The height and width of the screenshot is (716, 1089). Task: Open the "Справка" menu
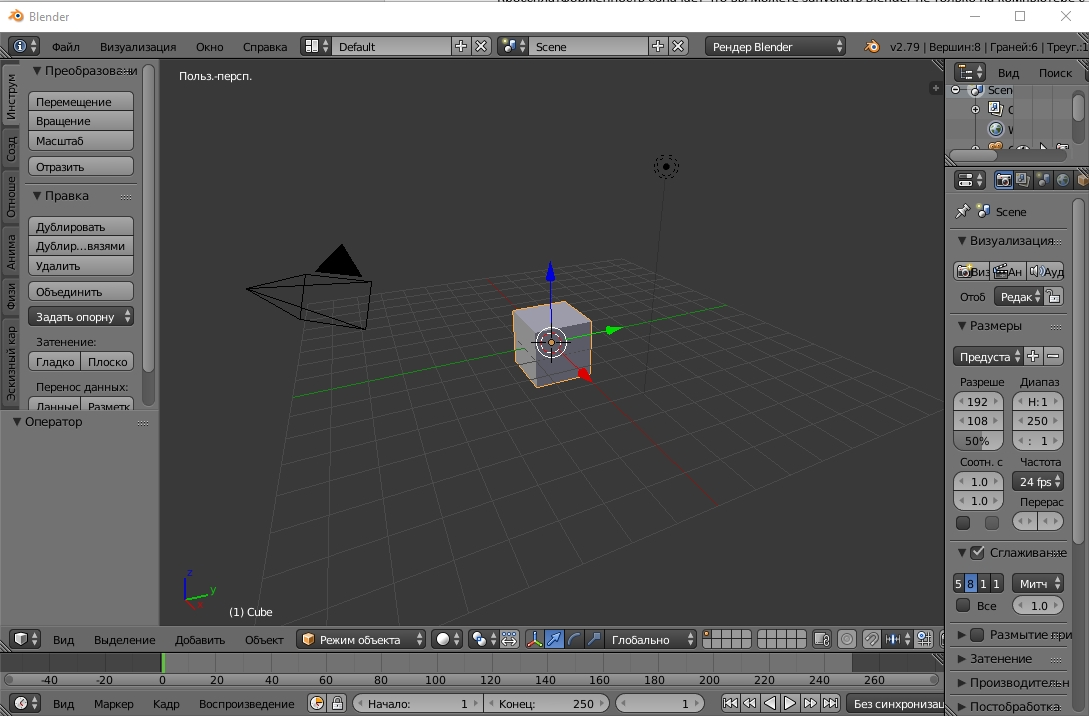[x=265, y=47]
